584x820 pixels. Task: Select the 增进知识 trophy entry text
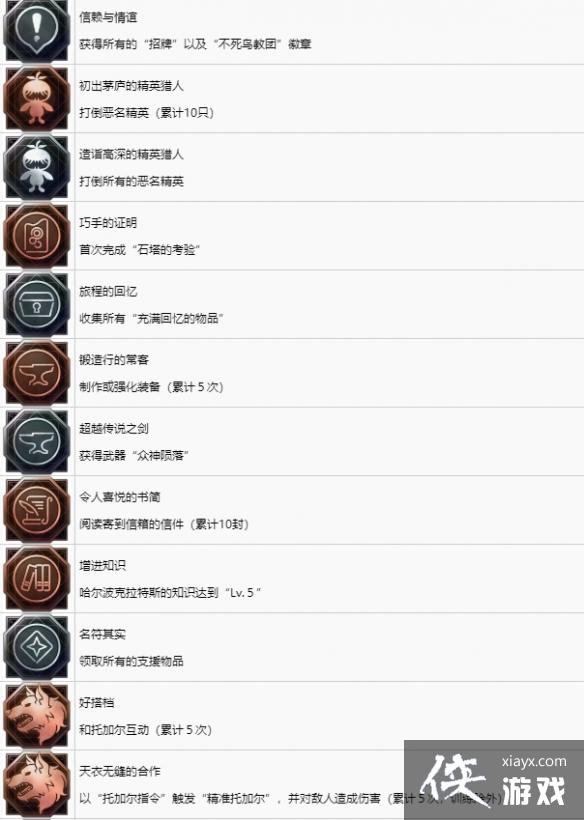pyautogui.click(x=102, y=565)
